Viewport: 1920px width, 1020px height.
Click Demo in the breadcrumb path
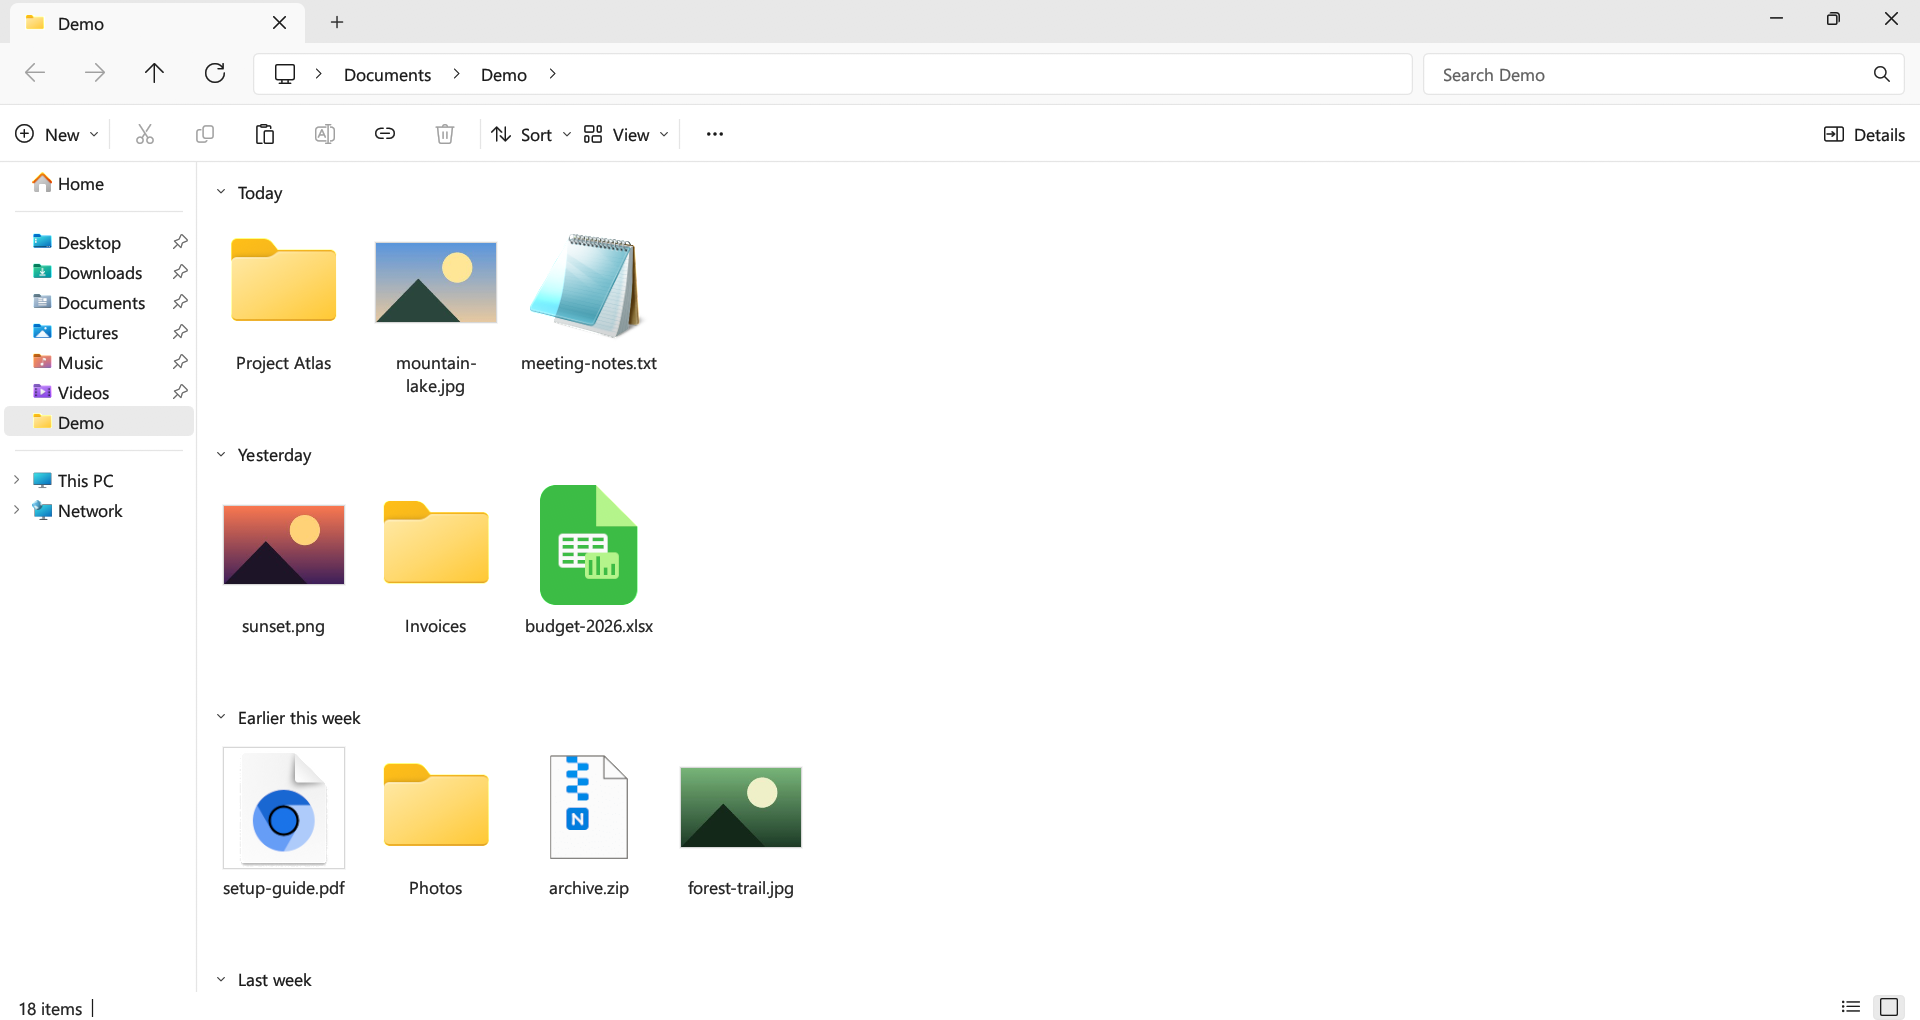point(503,75)
